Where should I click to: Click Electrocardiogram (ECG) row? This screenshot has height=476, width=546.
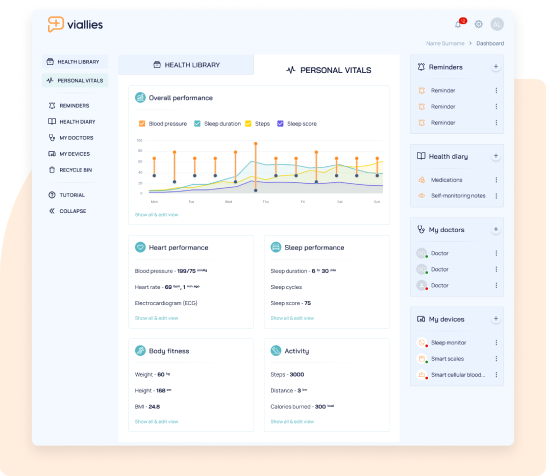click(x=166, y=303)
